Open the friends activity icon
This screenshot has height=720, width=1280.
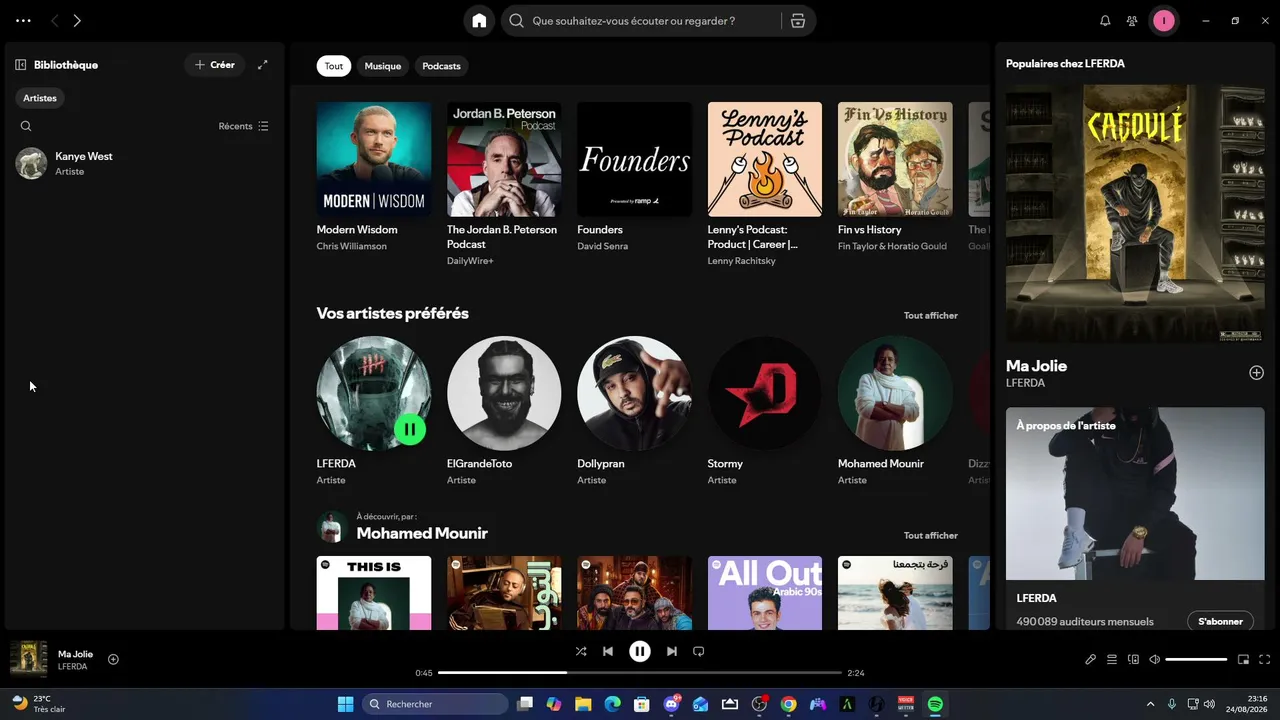pos(1132,21)
